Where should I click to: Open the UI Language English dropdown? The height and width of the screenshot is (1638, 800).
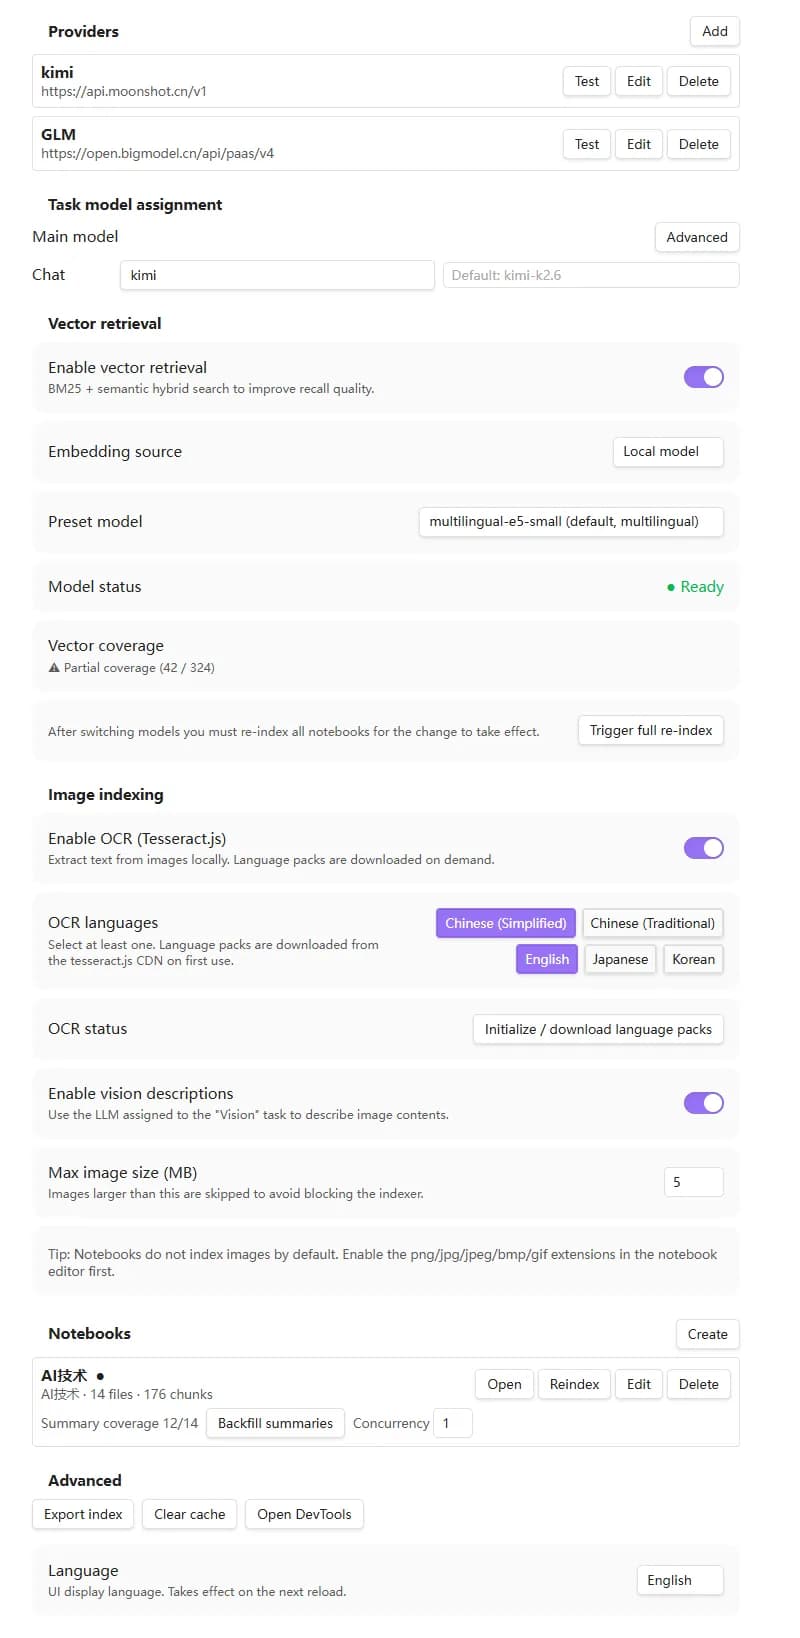pyautogui.click(x=680, y=1580)
